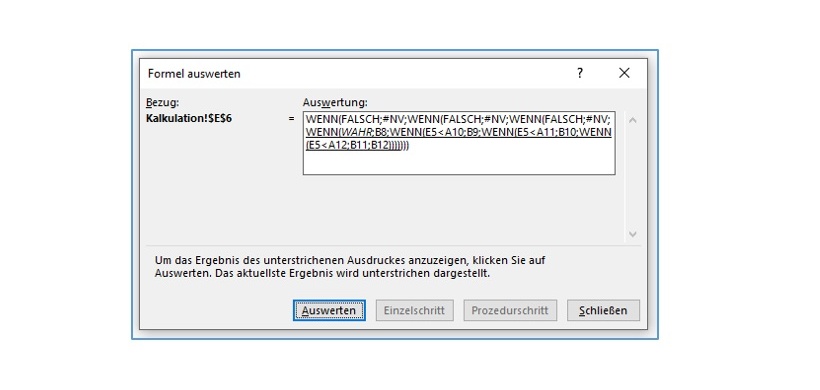The image size is (820, 390).
Task: Click inside the Auswertung formula box
Action: pyautogui.click(x=459, y=143)
